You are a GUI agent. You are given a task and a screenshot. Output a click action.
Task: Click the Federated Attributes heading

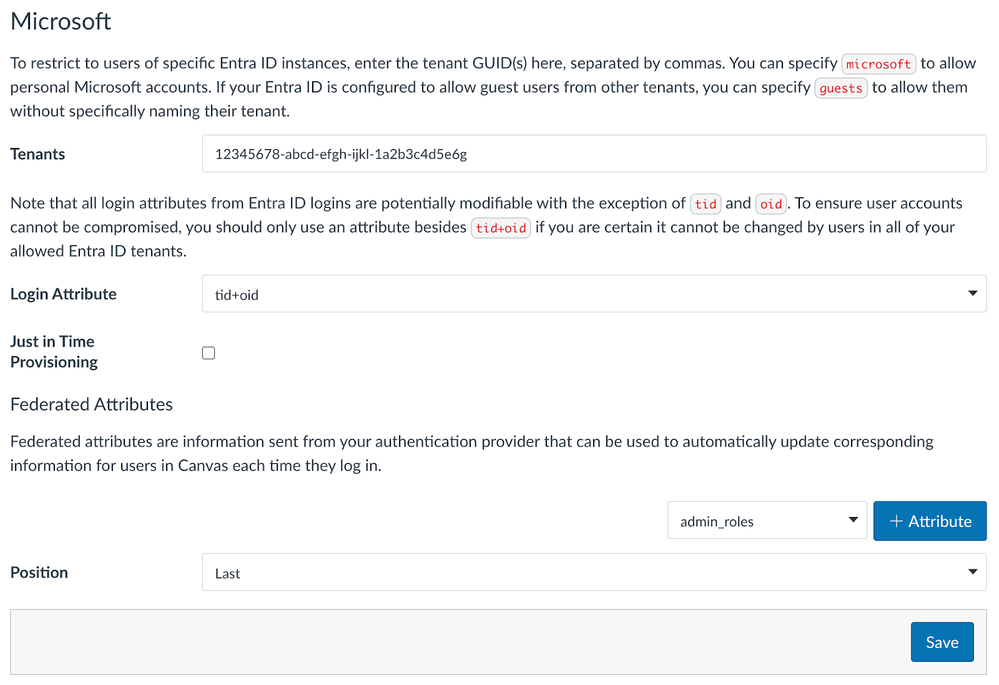91,404
